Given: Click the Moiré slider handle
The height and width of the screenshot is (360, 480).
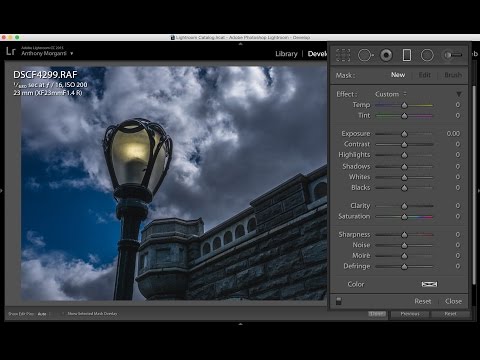Looking at the screenshot, I should point(404,256).
